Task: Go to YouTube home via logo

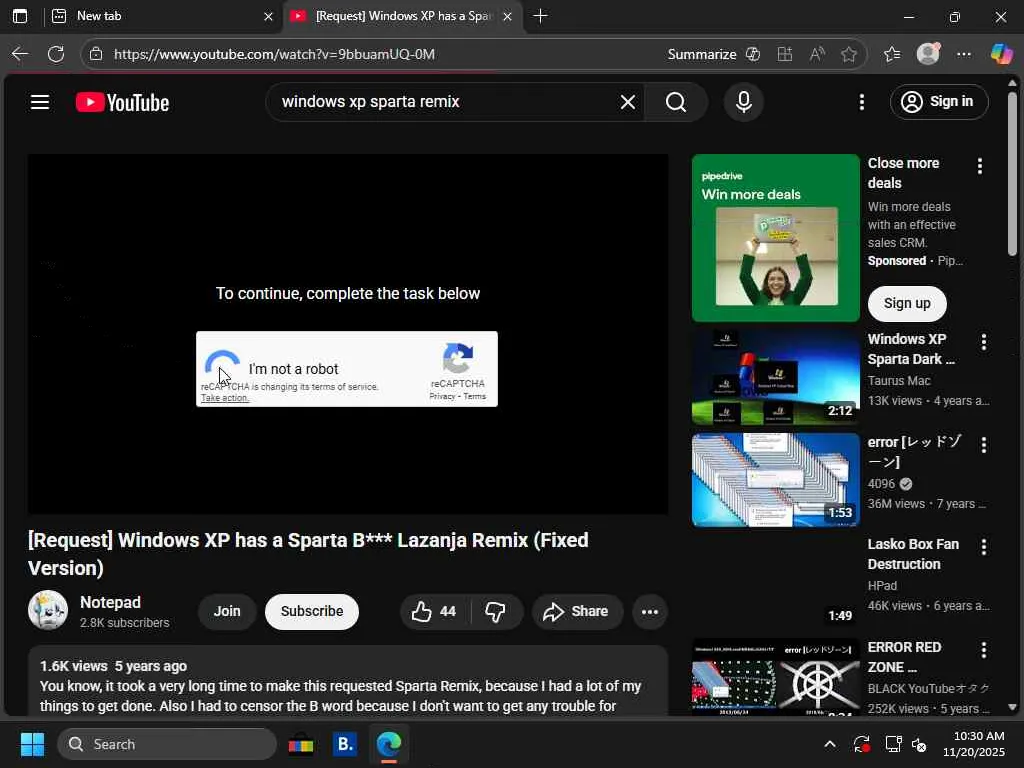Action: tap(122, 103)
